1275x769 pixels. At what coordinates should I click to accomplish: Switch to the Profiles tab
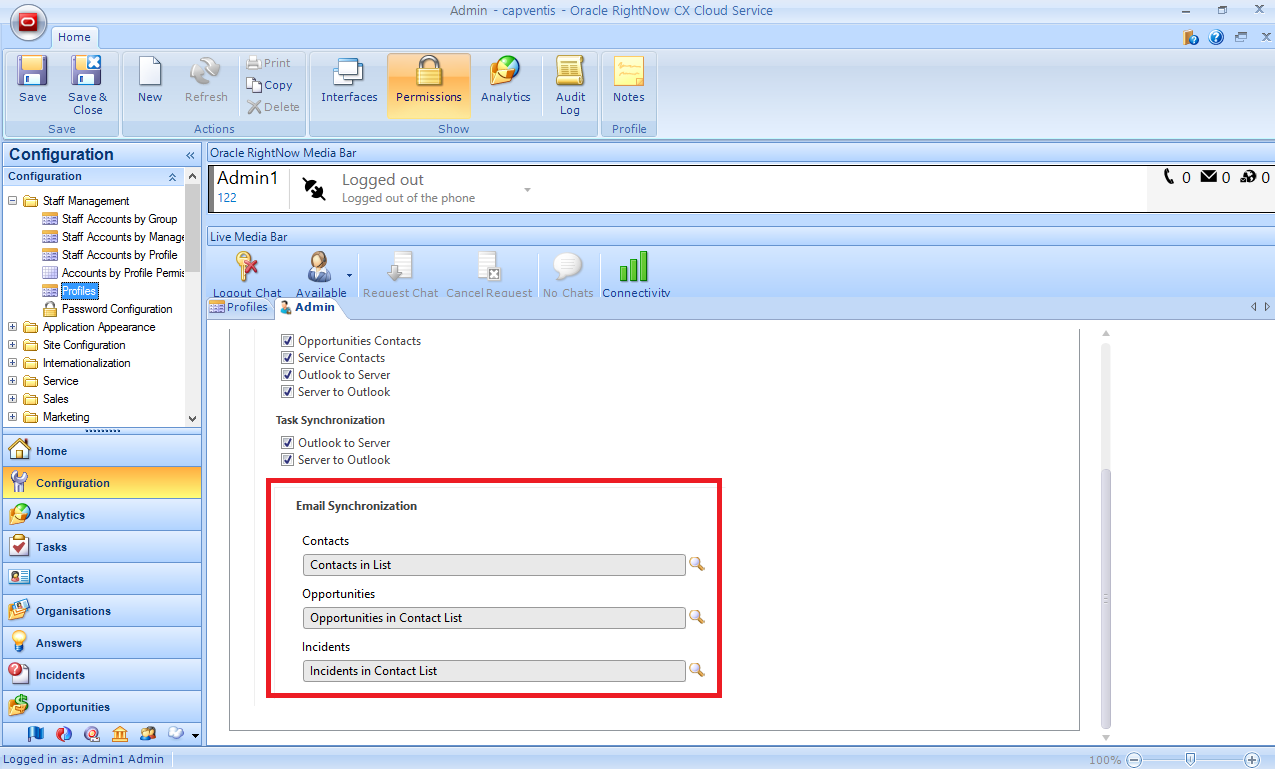[239, 307]
